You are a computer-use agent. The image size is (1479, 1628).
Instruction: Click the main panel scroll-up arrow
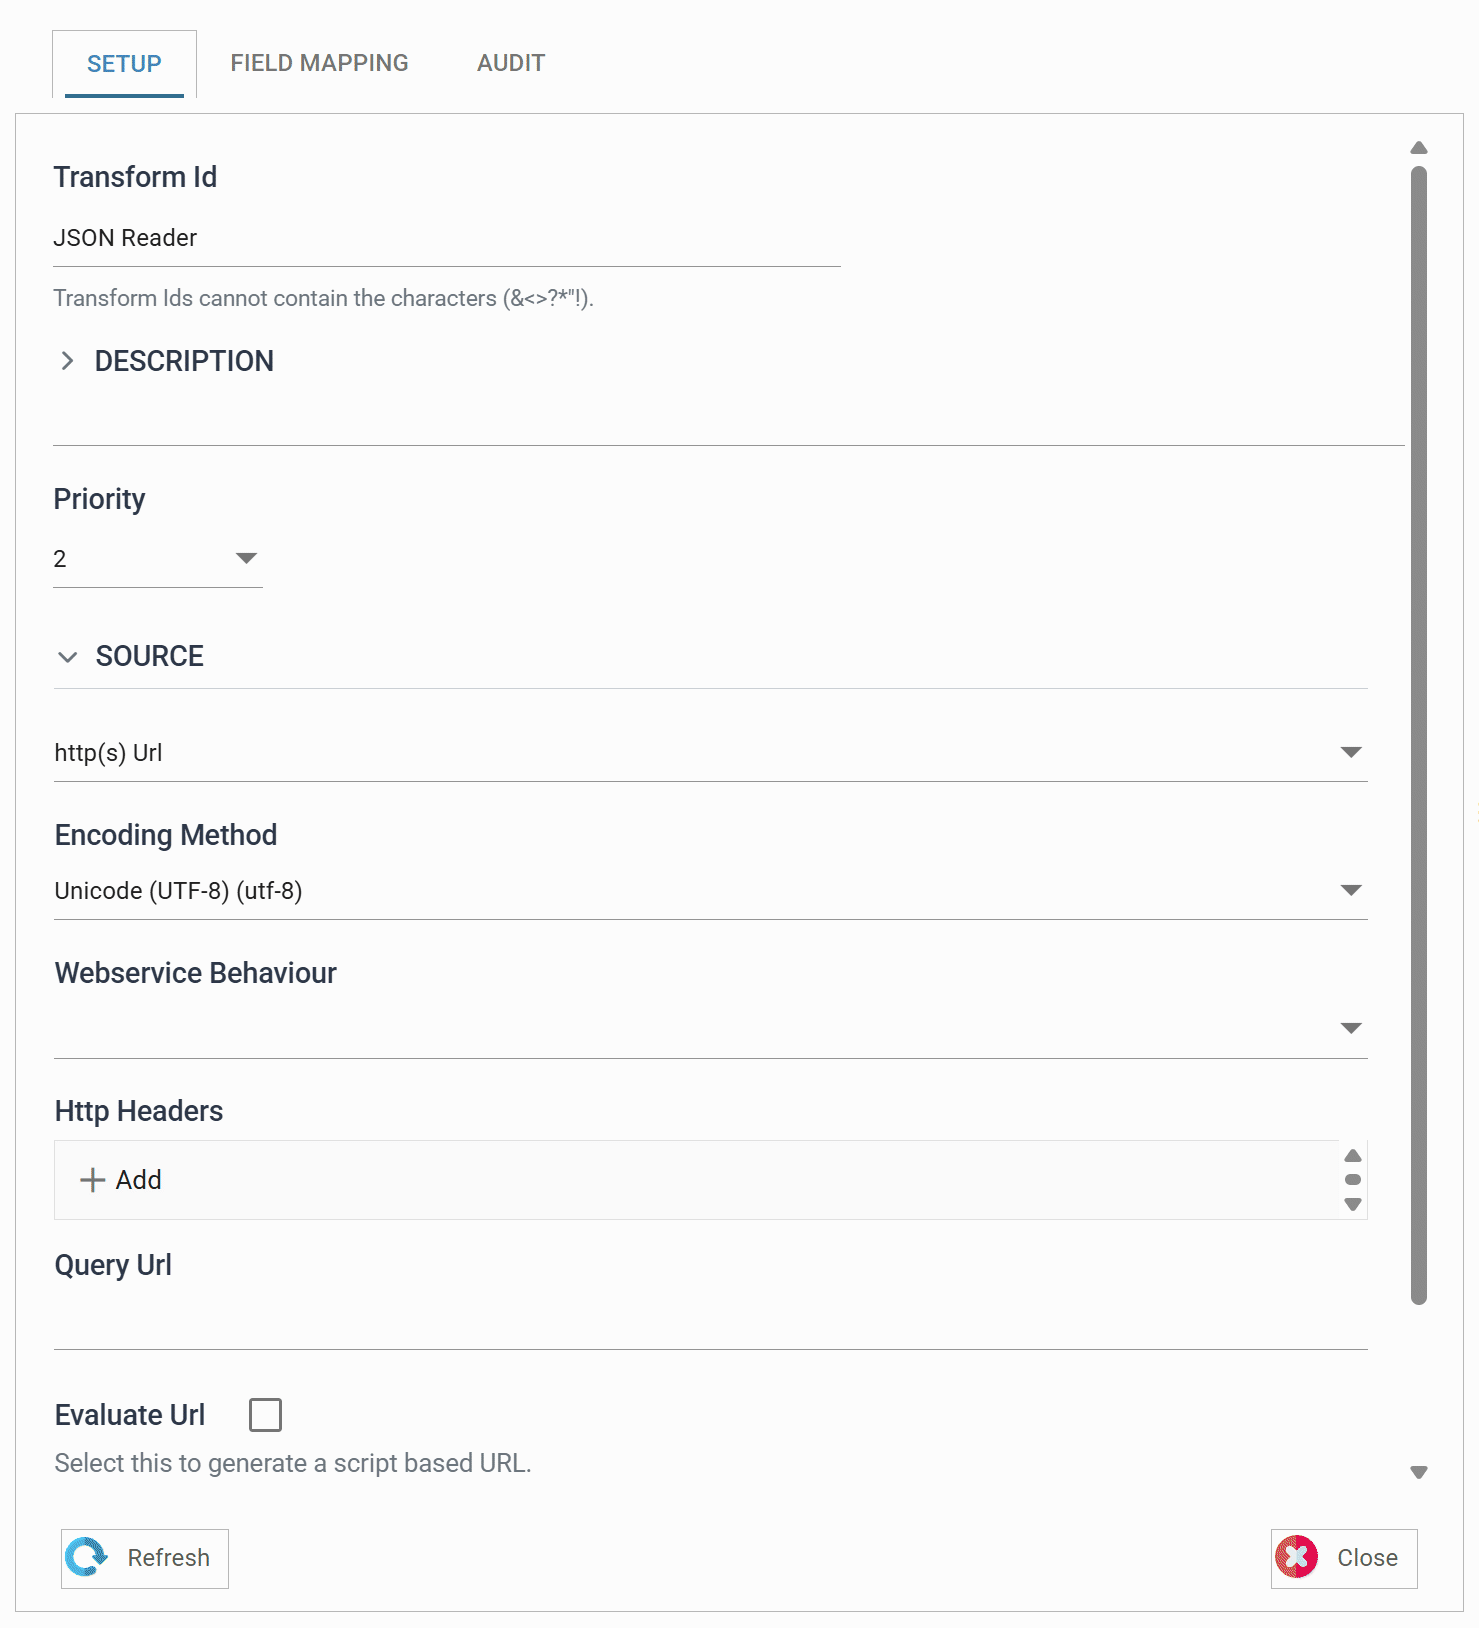(1418, 147)
